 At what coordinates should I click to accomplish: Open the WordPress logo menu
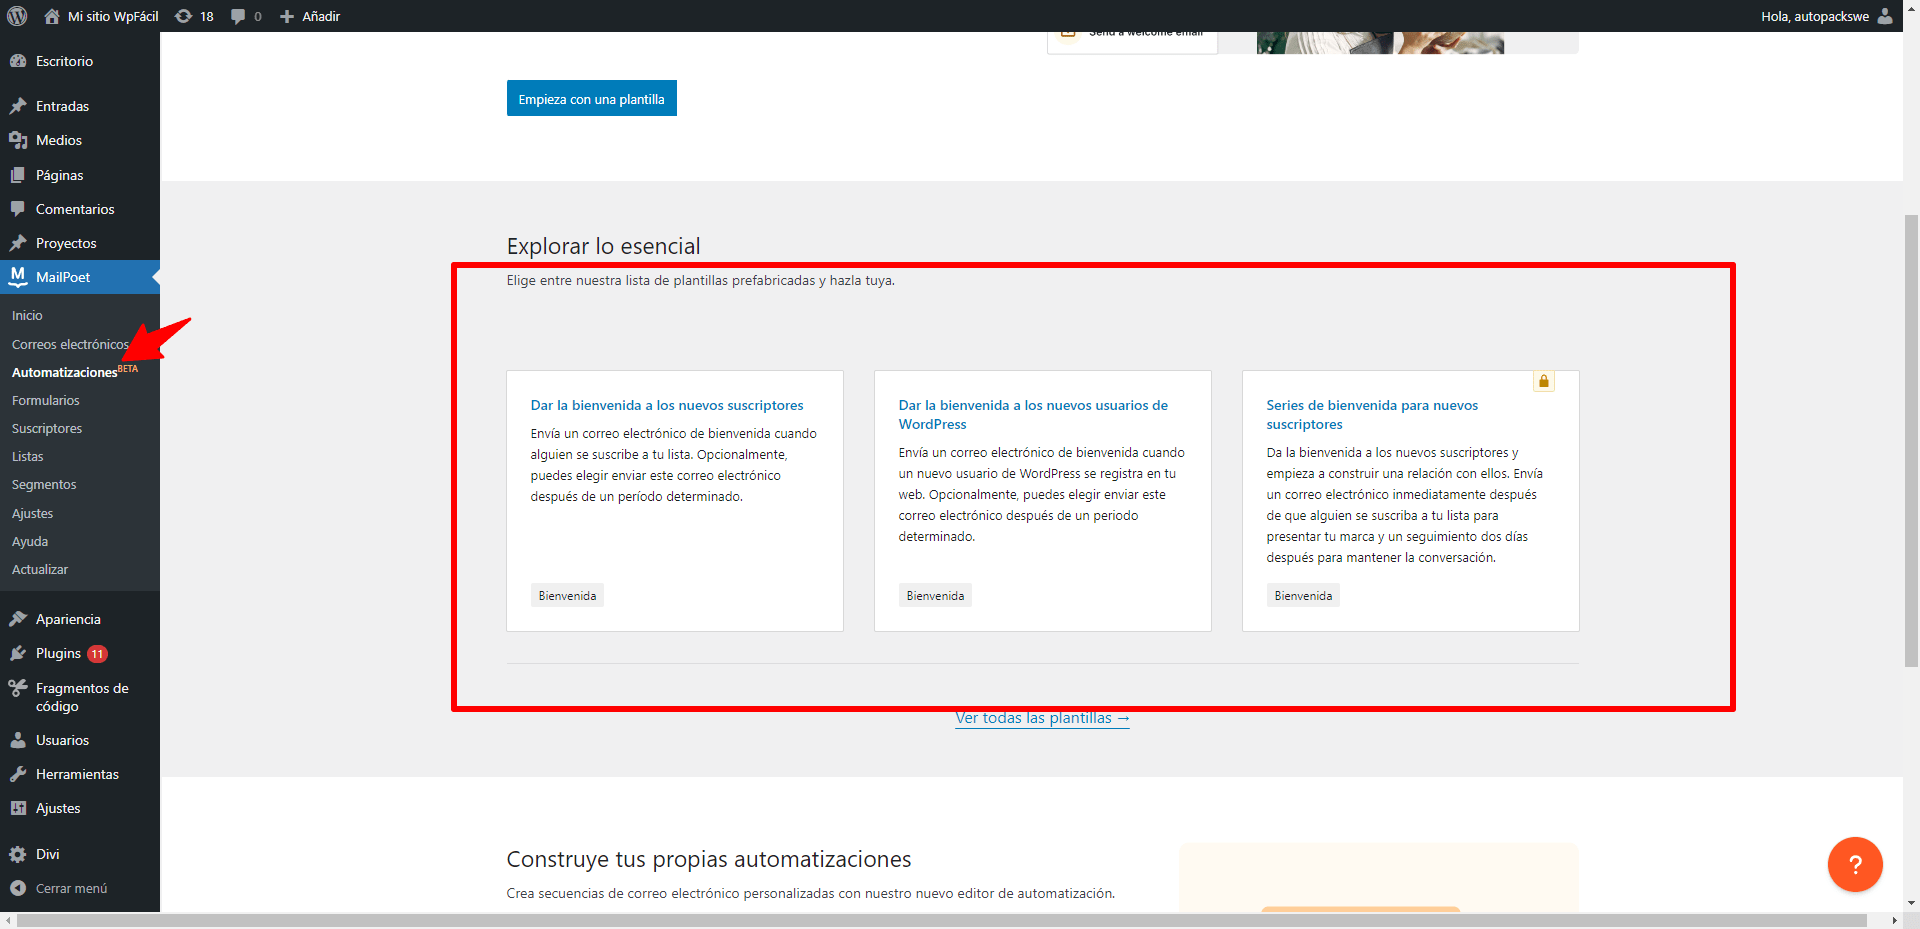[x=17, y=16]
